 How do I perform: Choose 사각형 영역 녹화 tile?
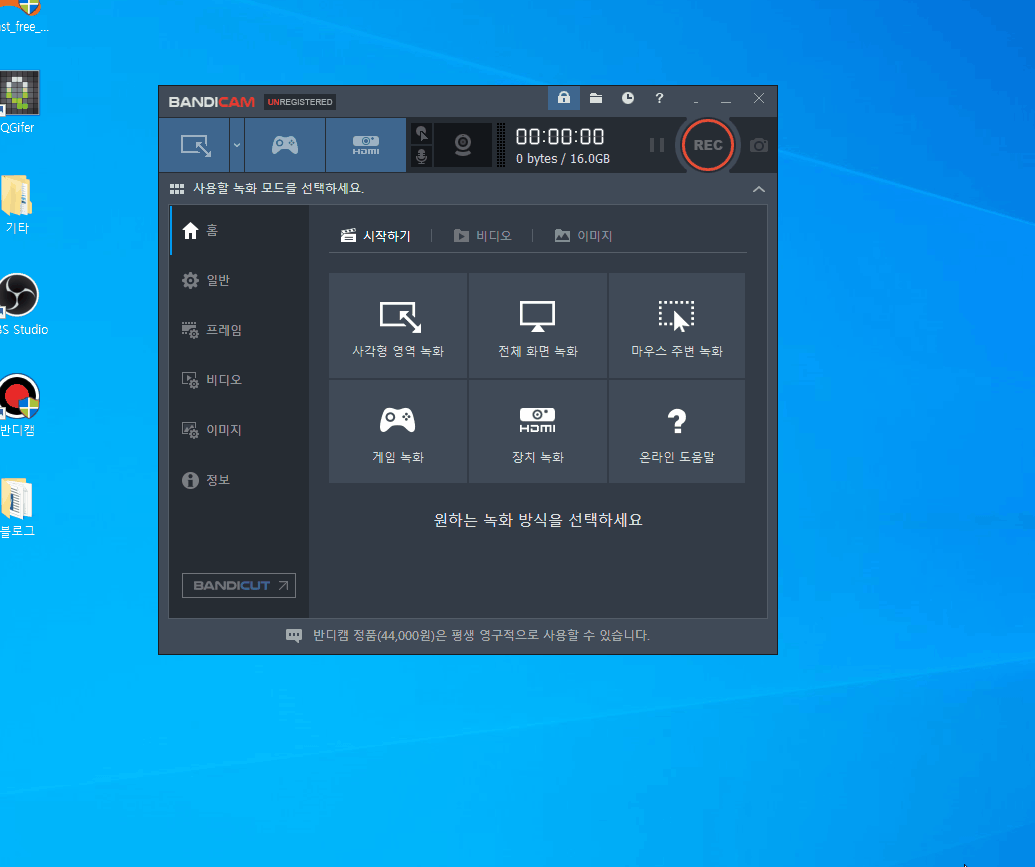click(398, 326)
